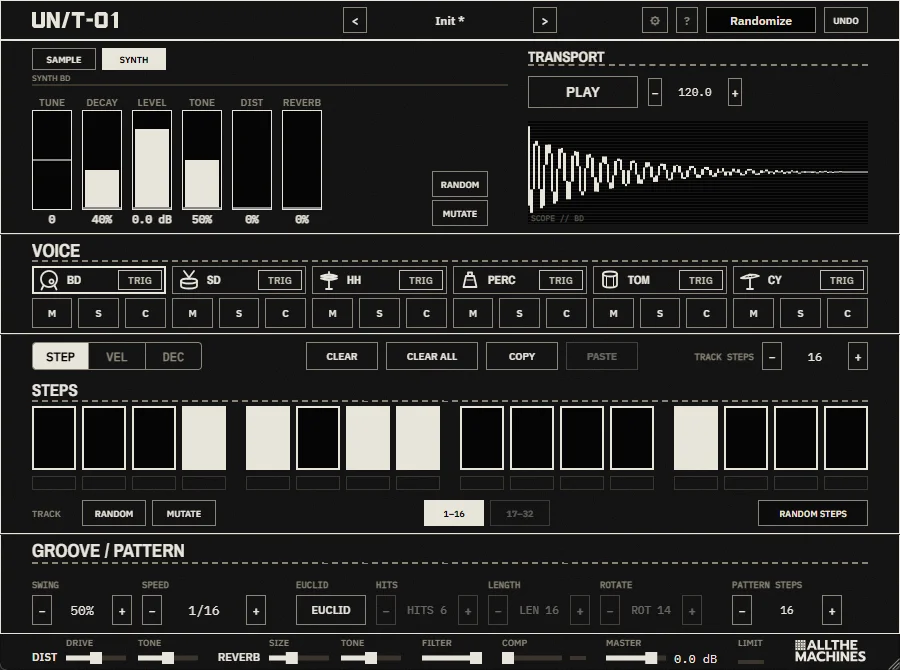Screen dimensions: 900x670
Task: Decrease tempo with the minus button
Action: click(x=655, y=92)
